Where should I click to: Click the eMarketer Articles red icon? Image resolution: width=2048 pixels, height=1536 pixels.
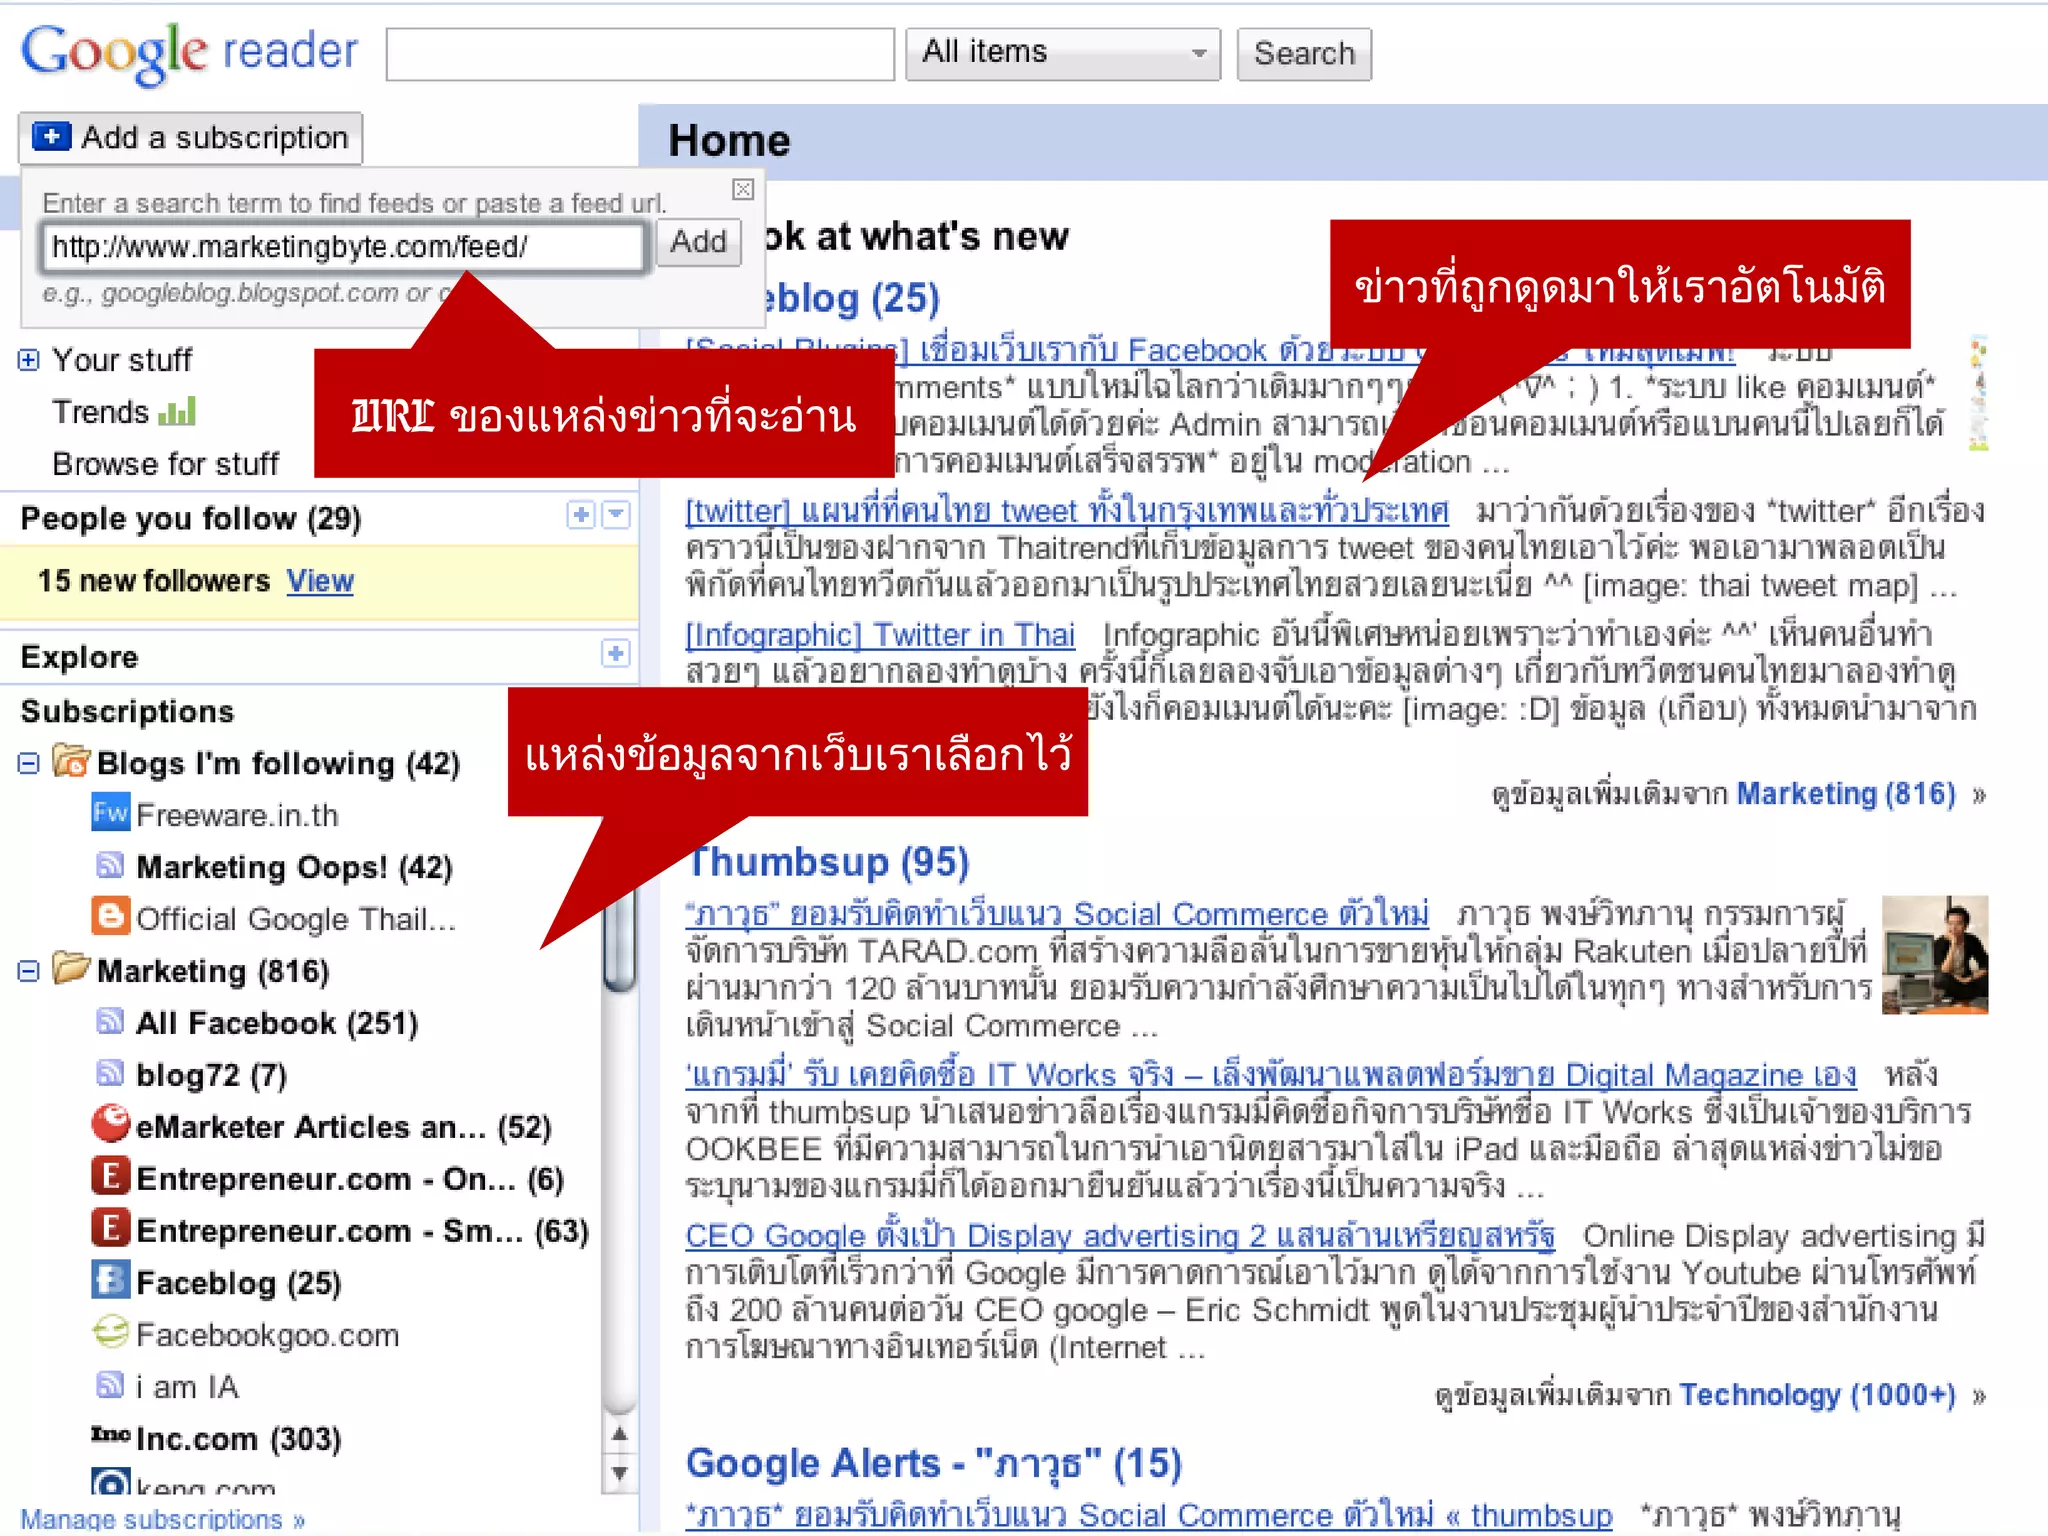(x=110, y=1123)
